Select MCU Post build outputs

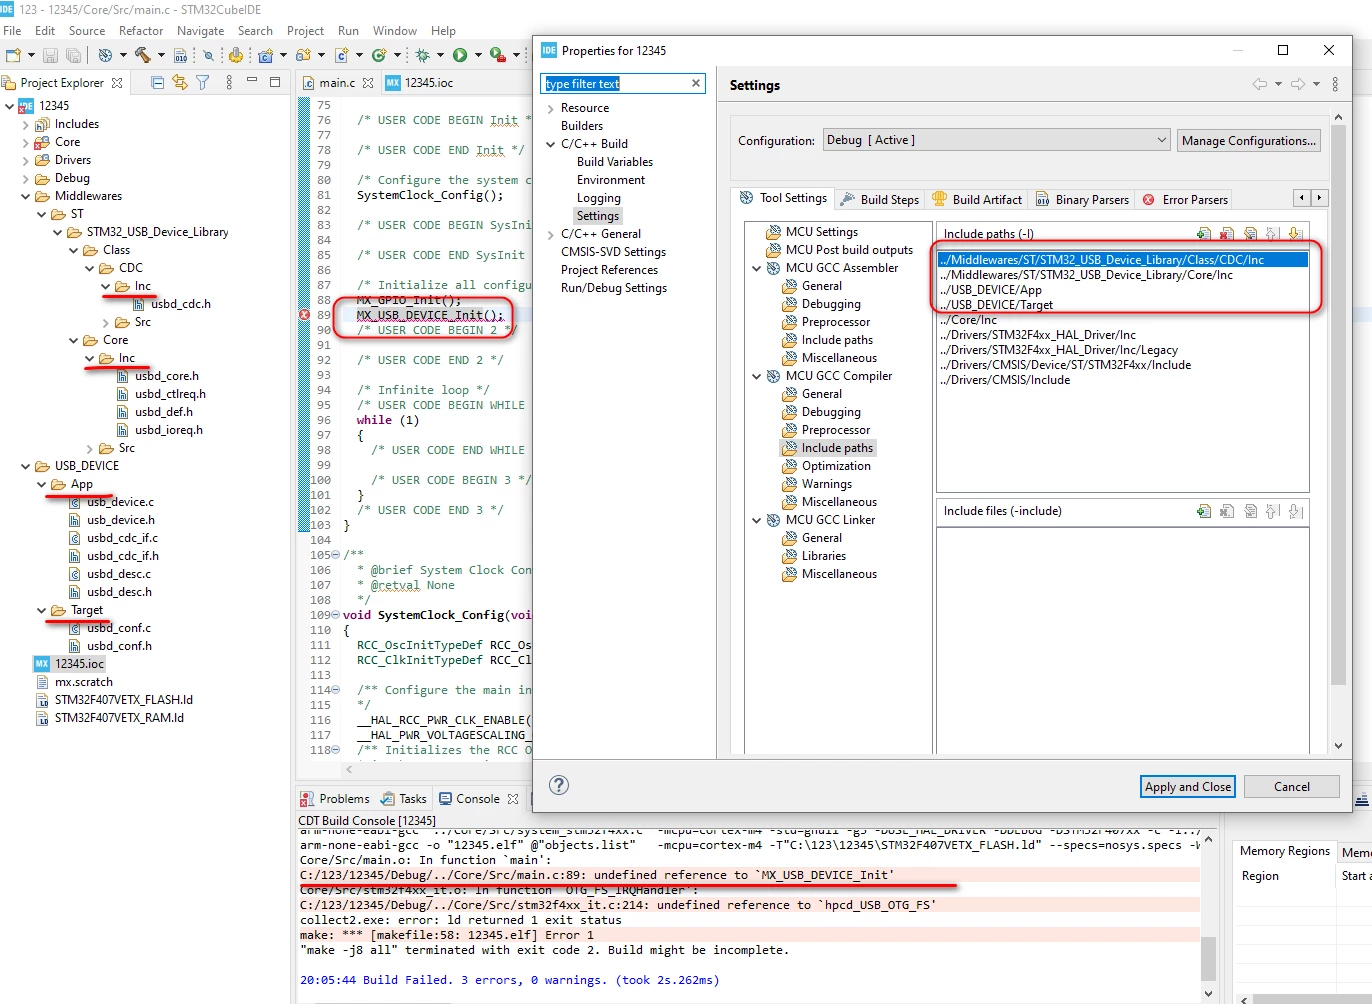pos(849,250)
